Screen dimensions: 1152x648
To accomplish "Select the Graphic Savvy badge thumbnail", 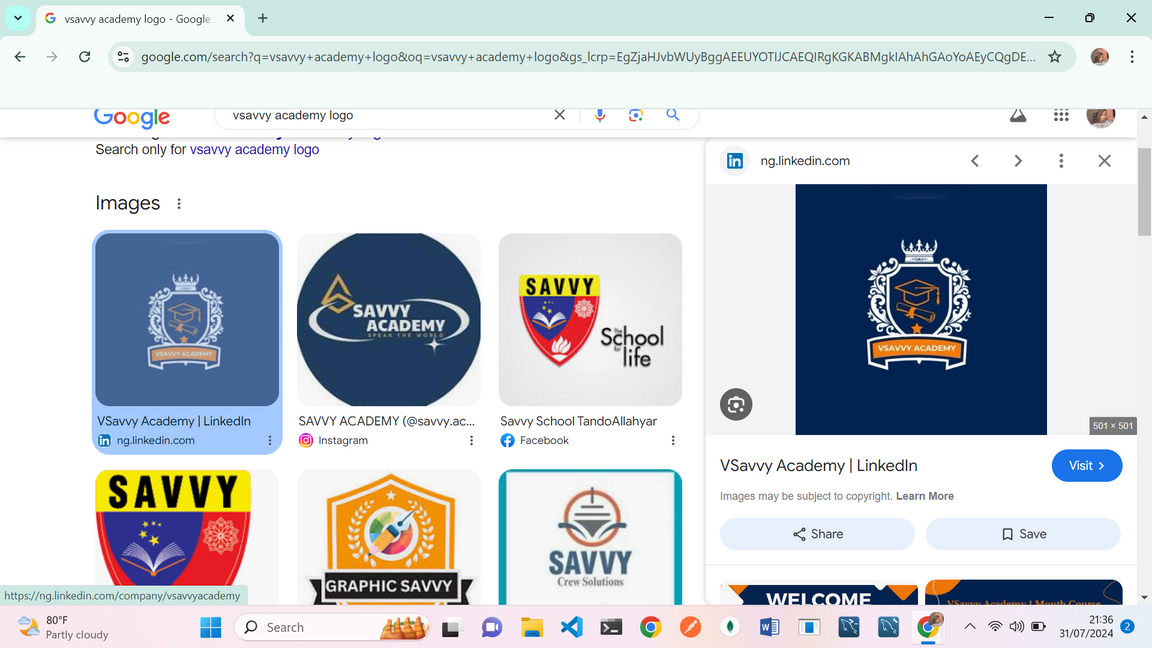I will 389,537.
